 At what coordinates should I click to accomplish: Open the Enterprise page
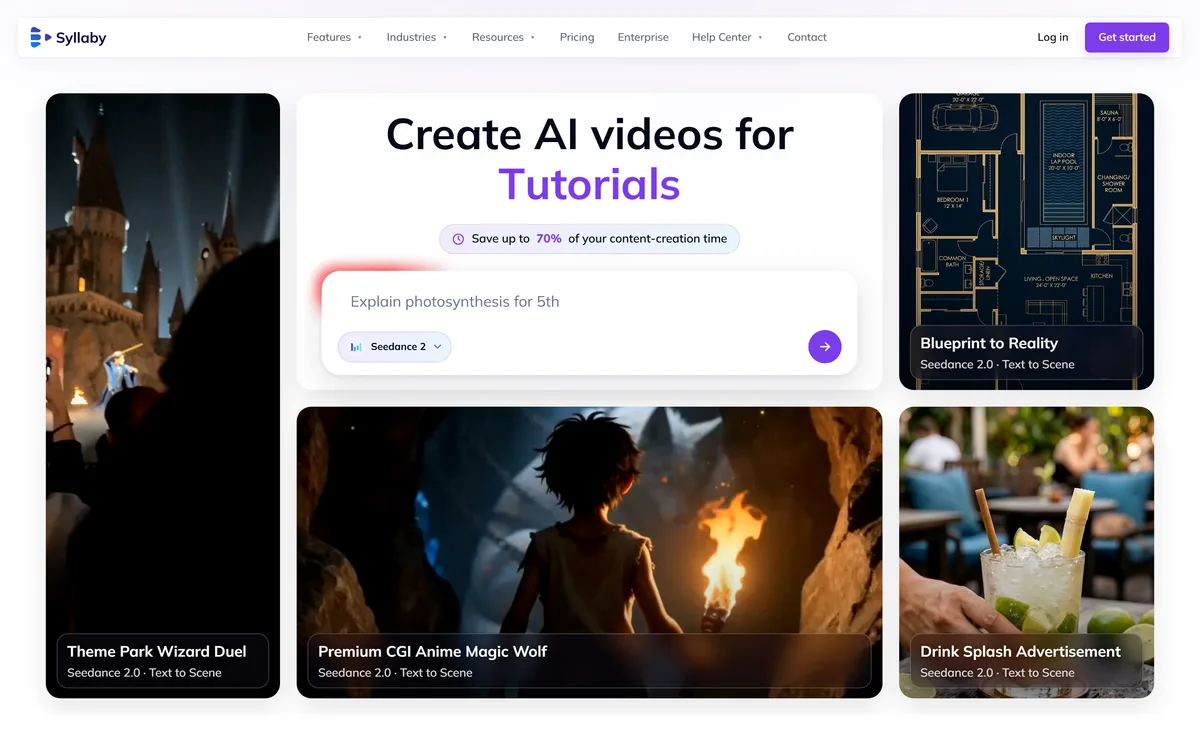643,37
